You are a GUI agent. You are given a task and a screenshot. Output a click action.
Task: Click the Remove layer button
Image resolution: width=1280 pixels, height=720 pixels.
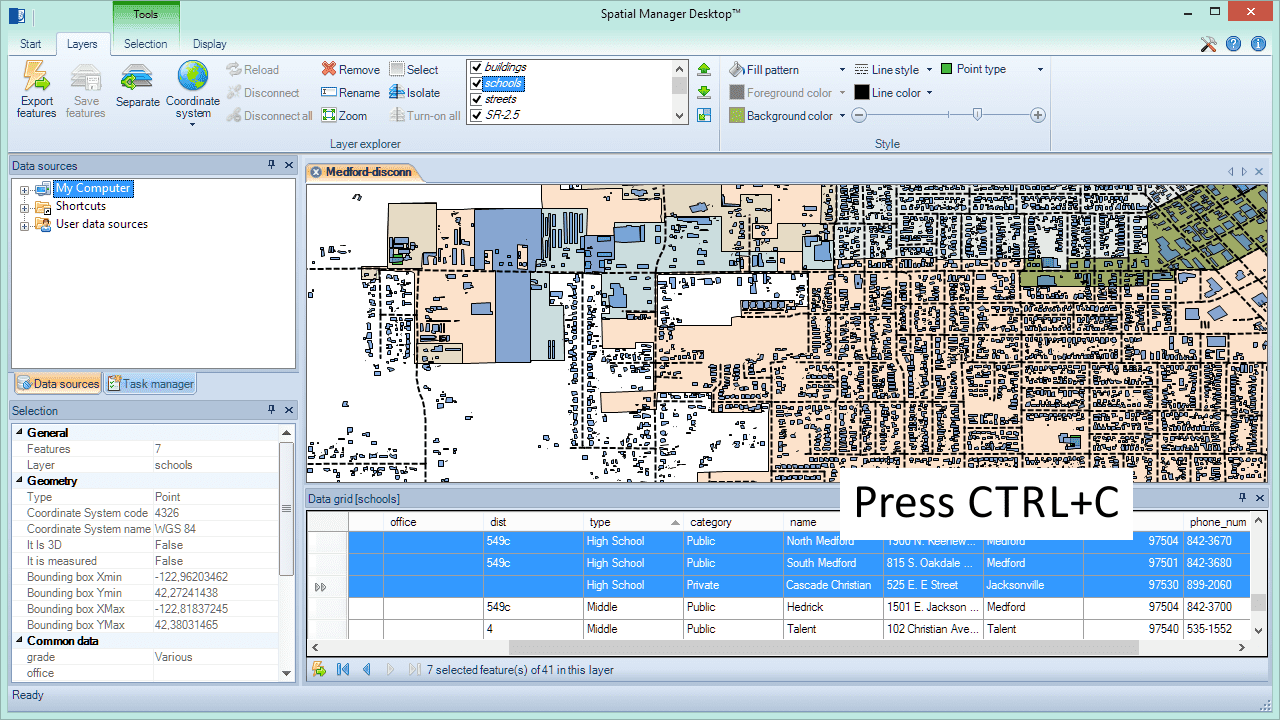tap(351, 70)
